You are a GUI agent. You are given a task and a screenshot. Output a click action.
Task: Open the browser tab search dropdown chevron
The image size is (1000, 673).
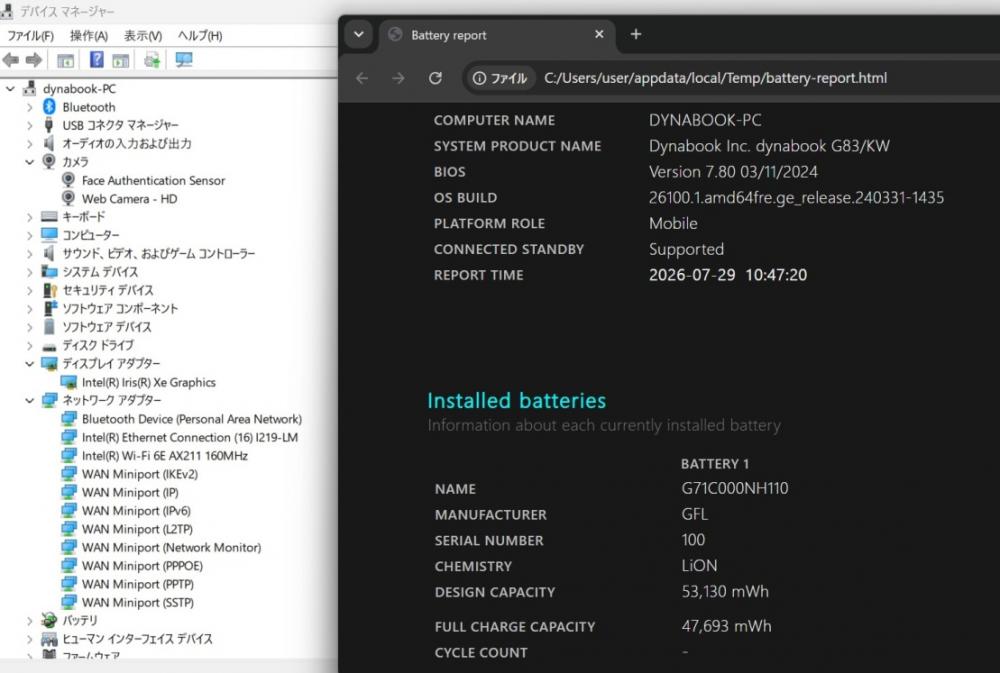(x=359, y=34)
